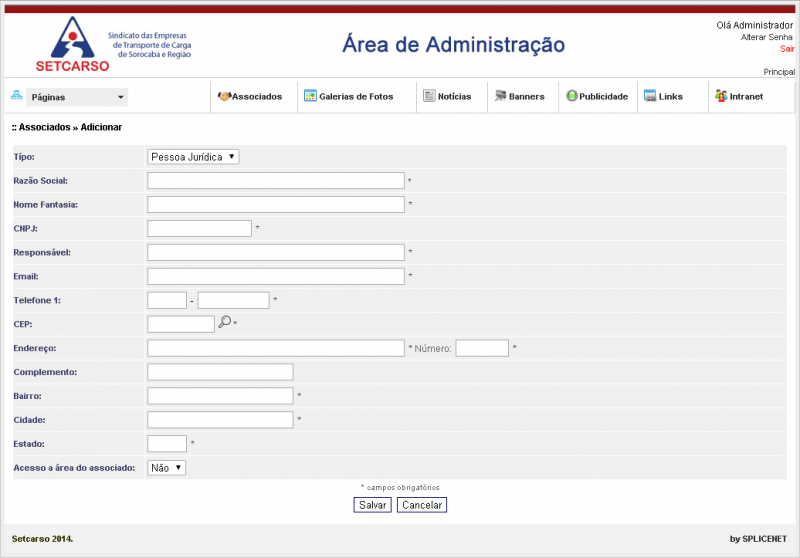Click the by SPLICENET footer link
This screenshot has height=558, width=800.
coord(758,539)
